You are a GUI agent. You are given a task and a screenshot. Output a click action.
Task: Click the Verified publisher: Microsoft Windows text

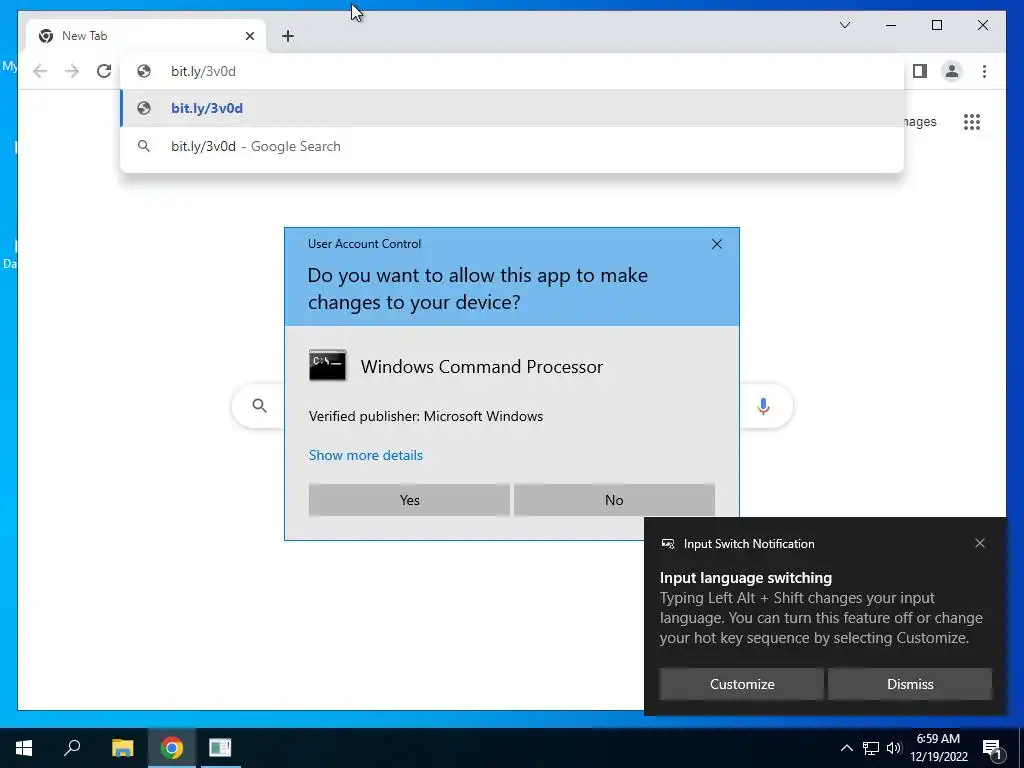click(x=426, y=417)
